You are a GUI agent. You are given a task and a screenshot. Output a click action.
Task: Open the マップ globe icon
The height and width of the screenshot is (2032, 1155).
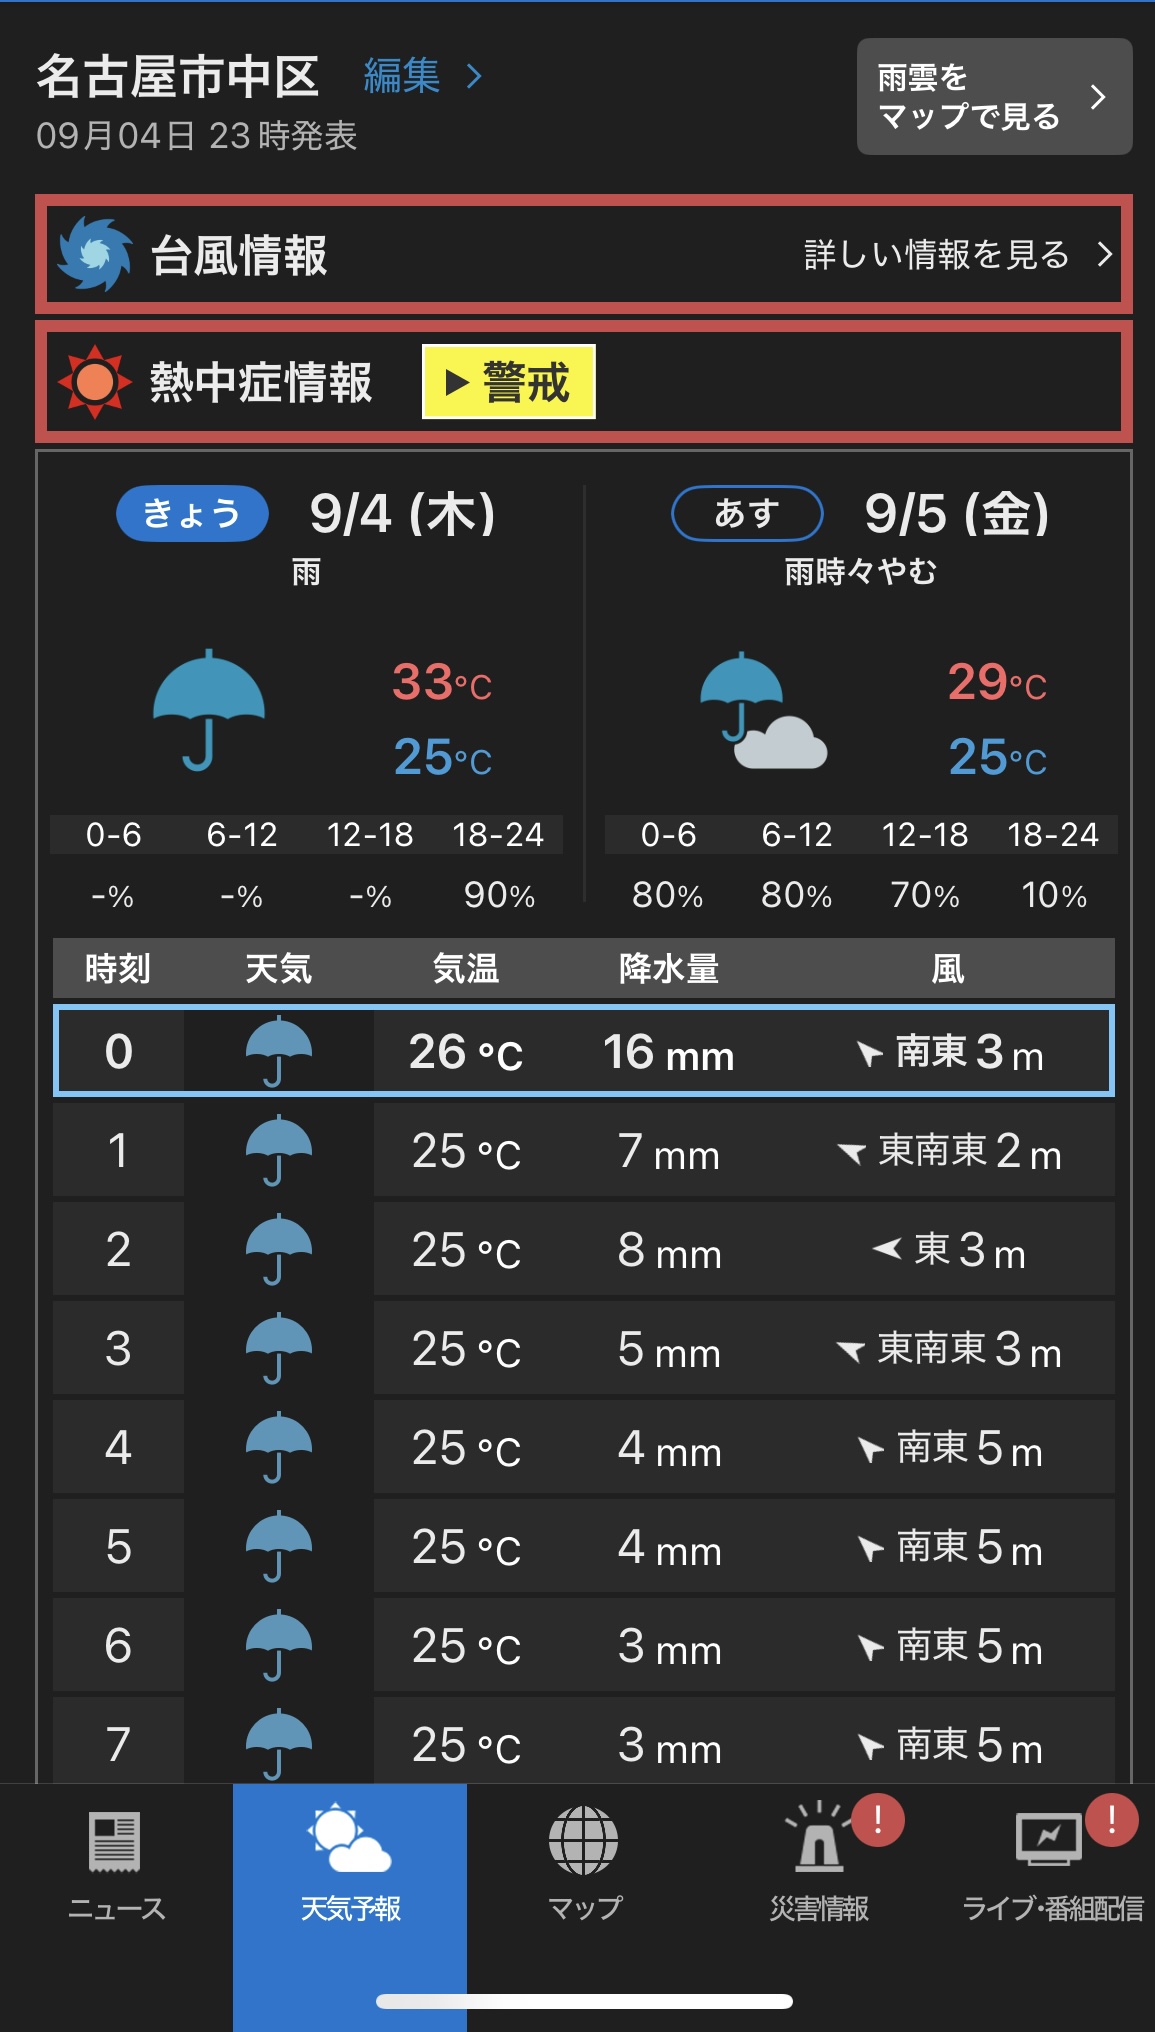(x=583, y=1841)
